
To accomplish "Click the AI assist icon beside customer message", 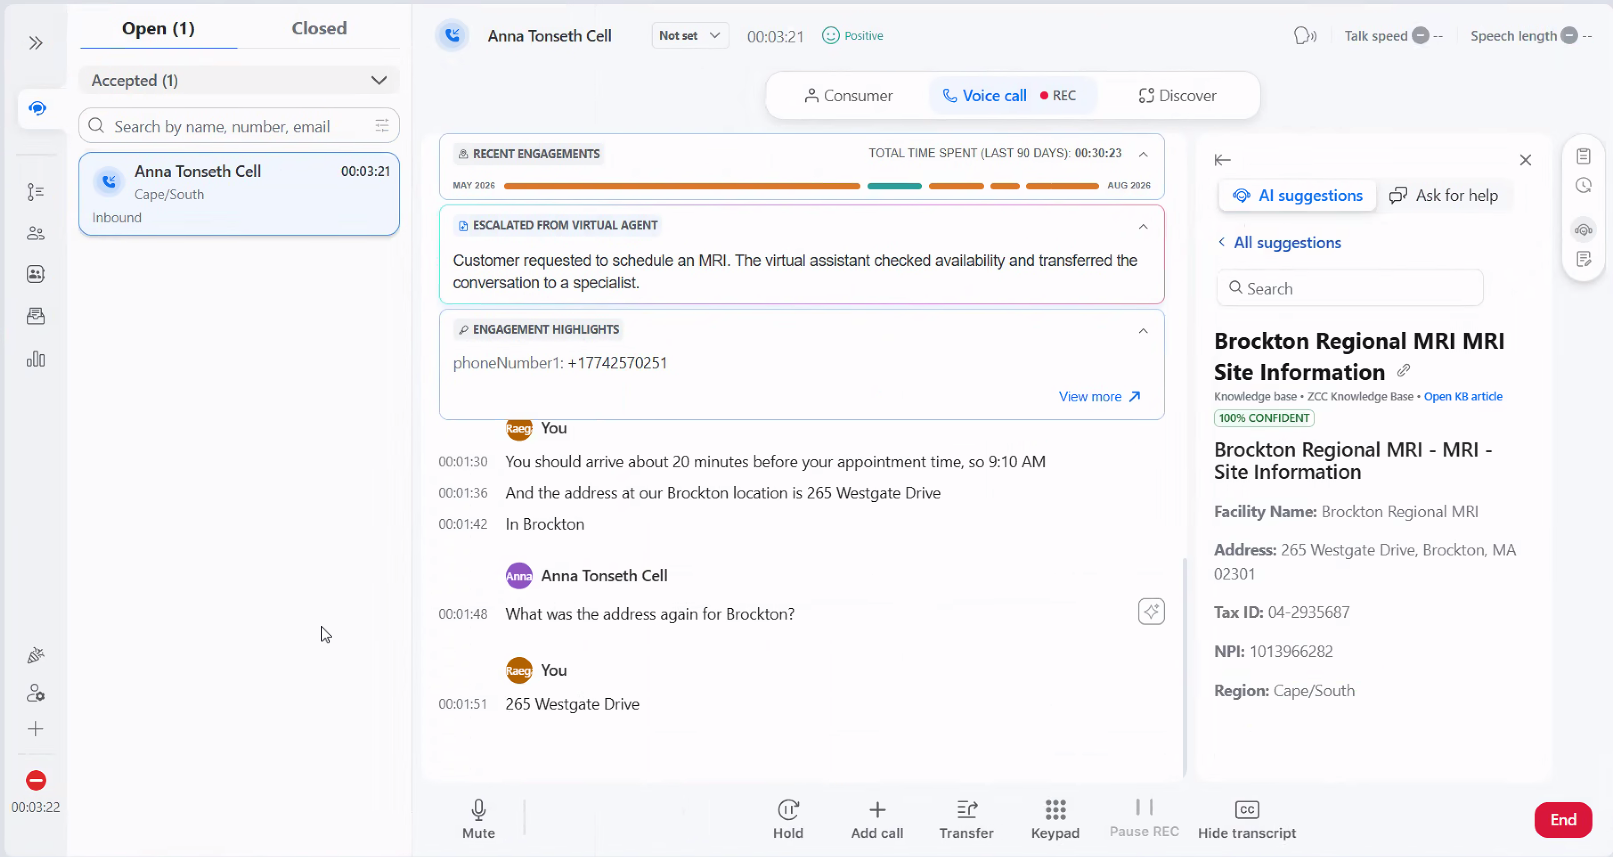I will pyautogui.click(x=1151, y=611).
